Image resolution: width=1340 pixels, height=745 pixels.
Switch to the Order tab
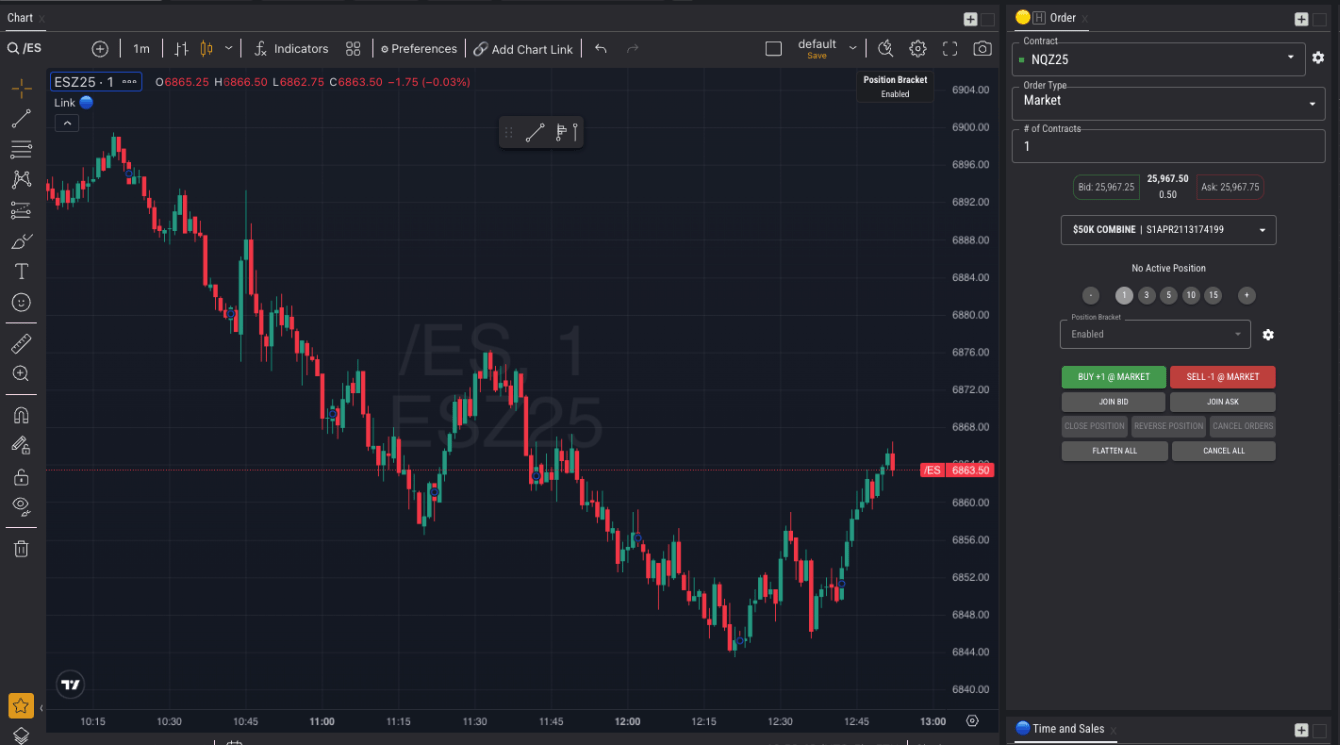tap(1063, 18)
